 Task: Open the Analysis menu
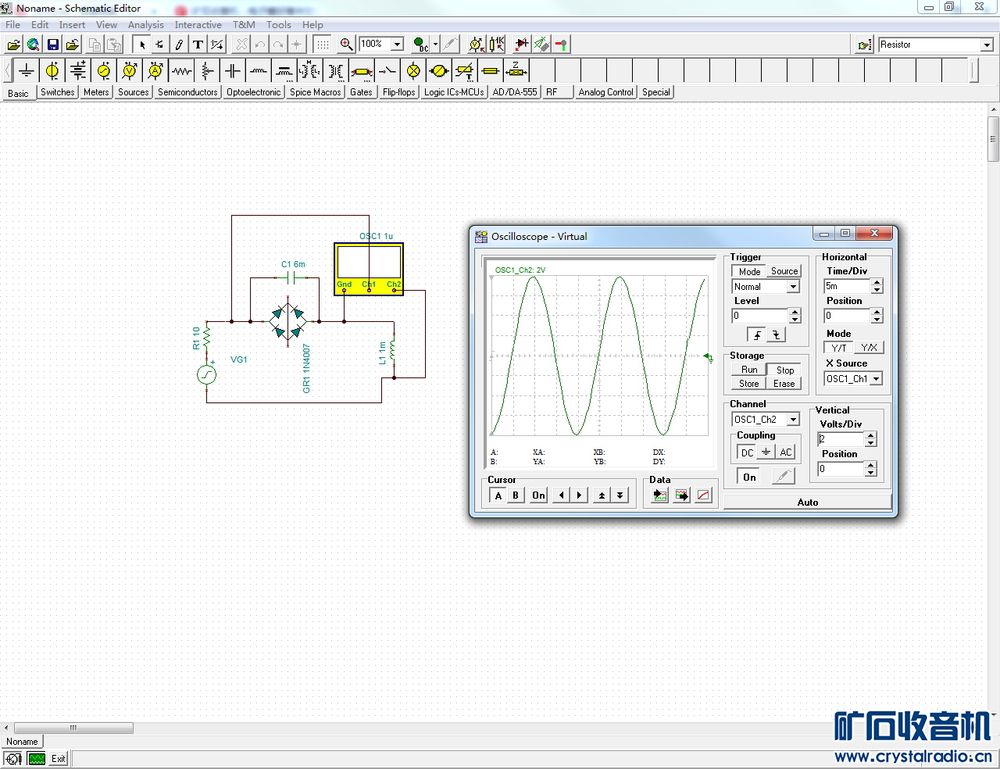145,25
